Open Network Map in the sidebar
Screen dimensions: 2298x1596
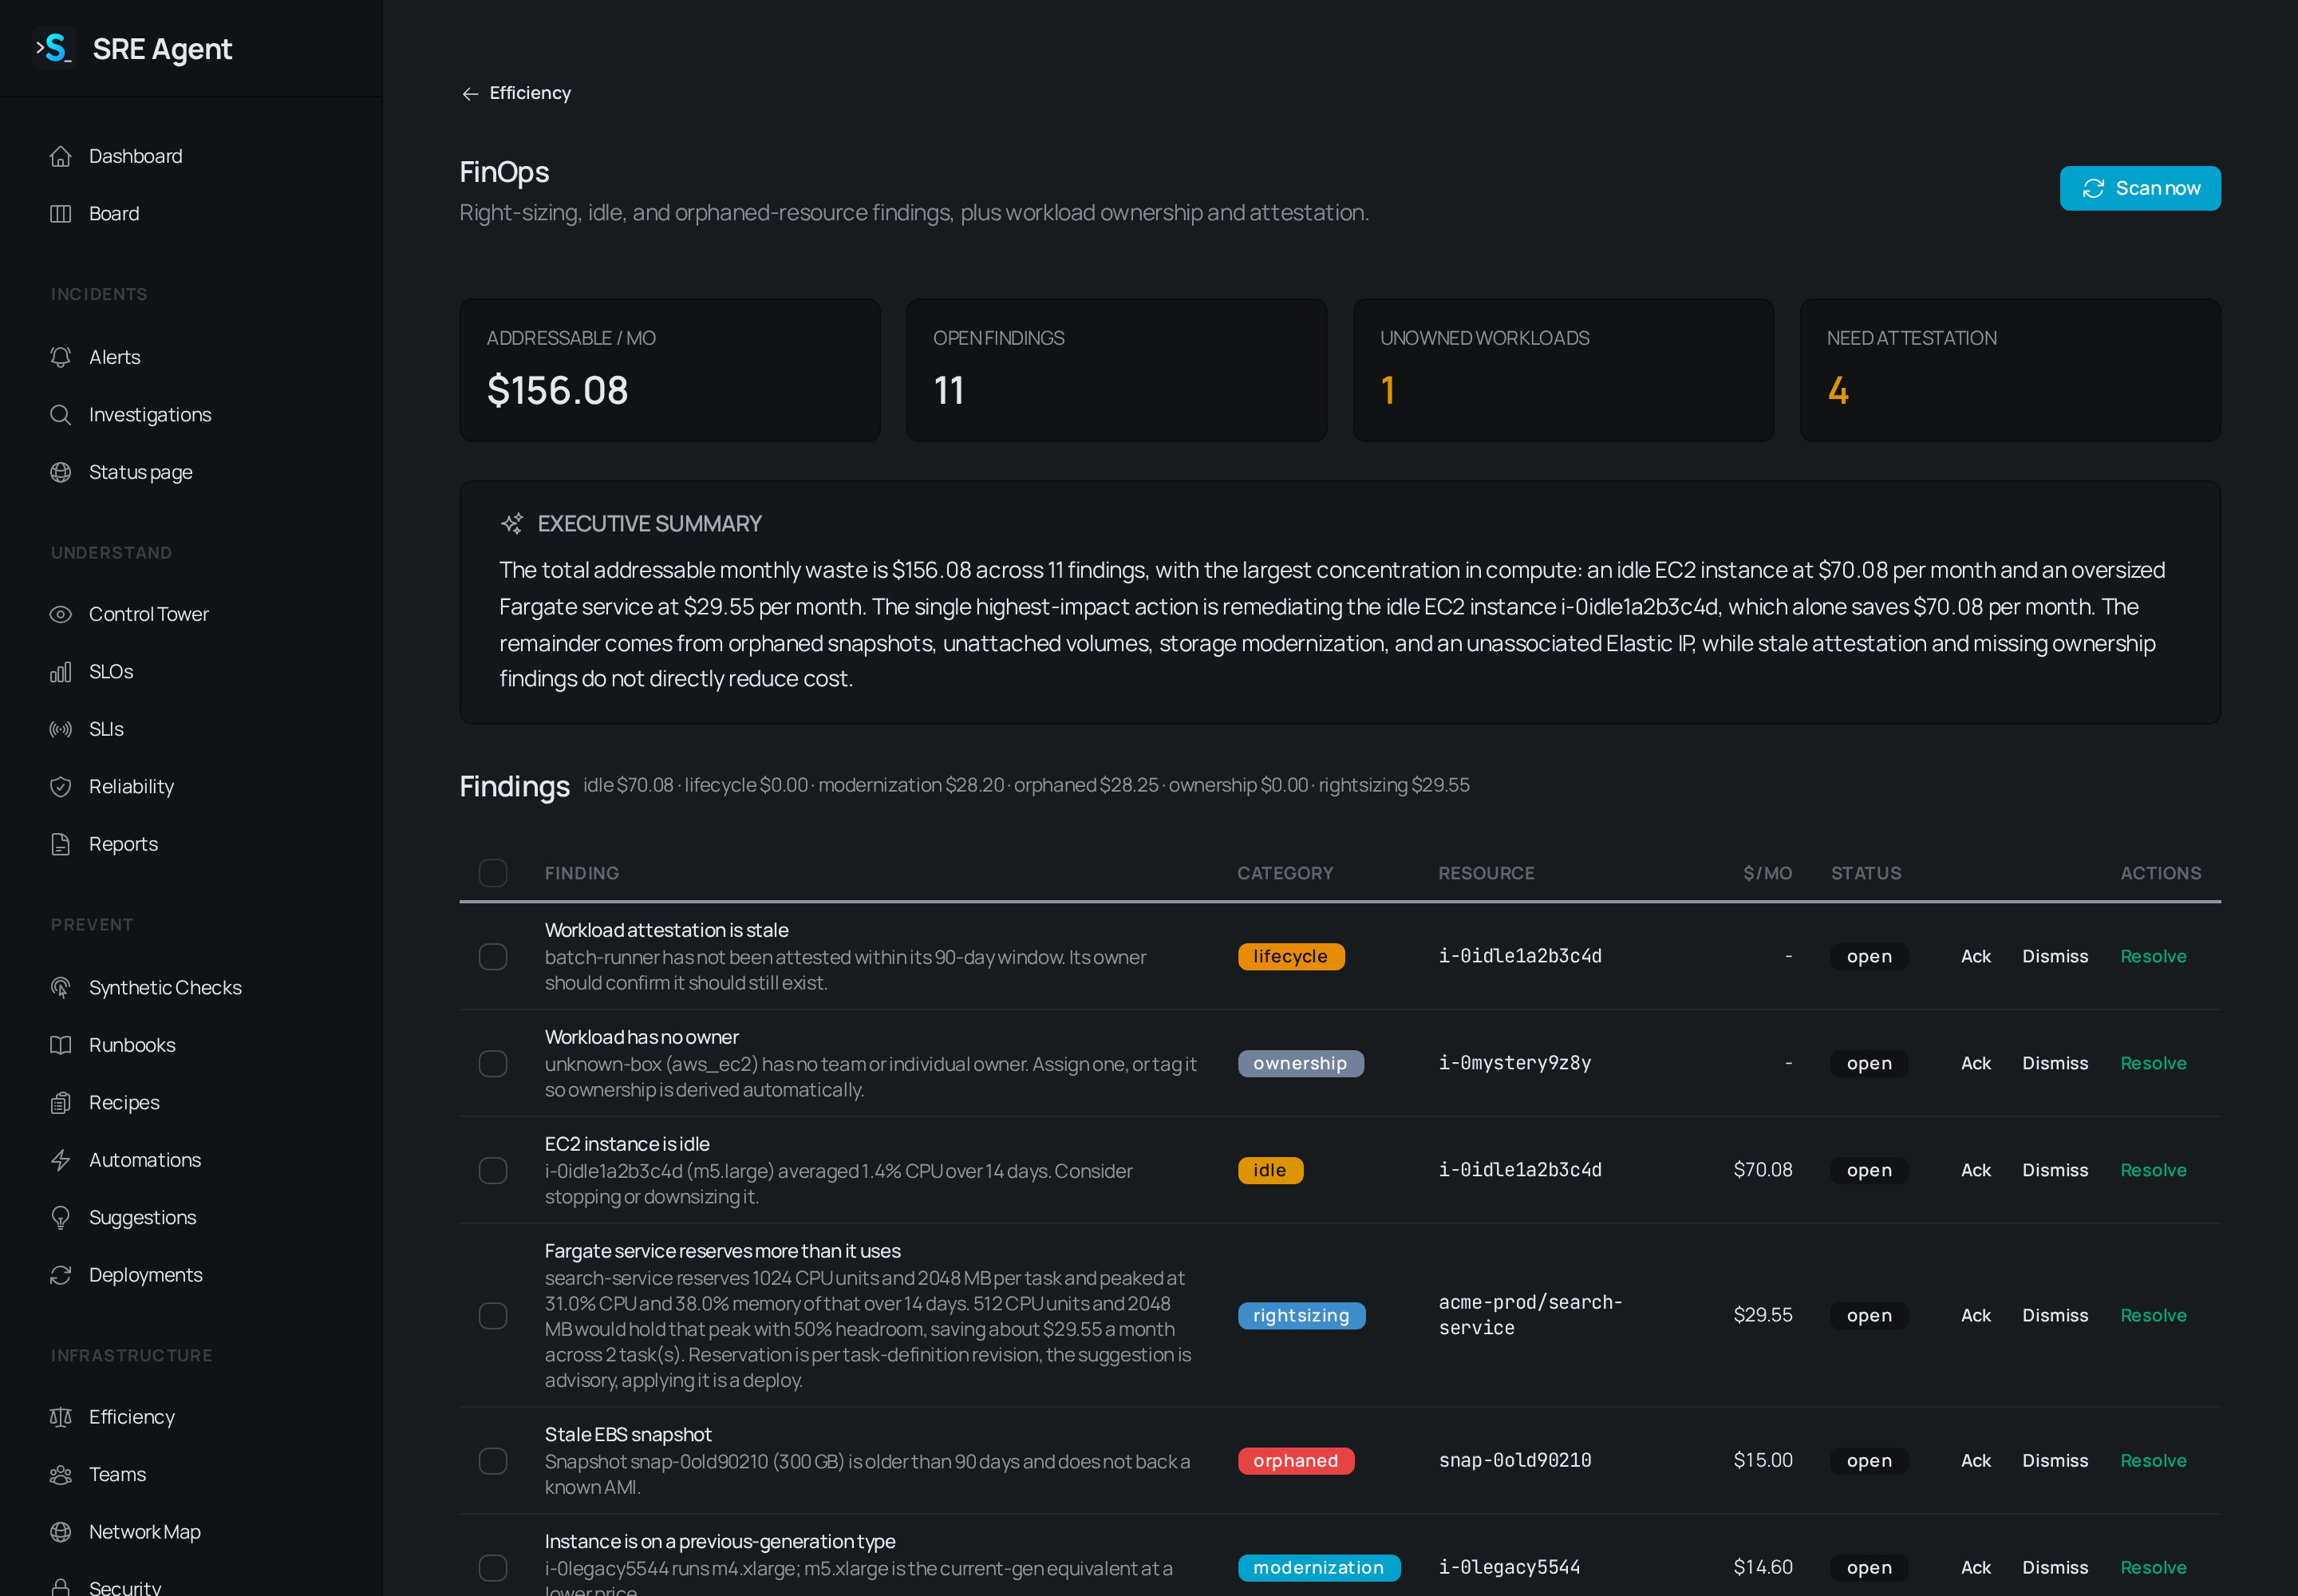coord(144,1532)
